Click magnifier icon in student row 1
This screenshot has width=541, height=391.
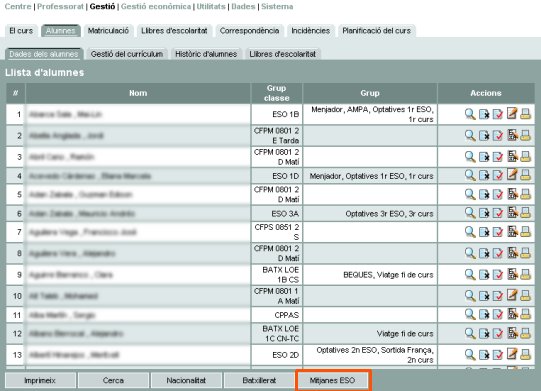(470, 114)
